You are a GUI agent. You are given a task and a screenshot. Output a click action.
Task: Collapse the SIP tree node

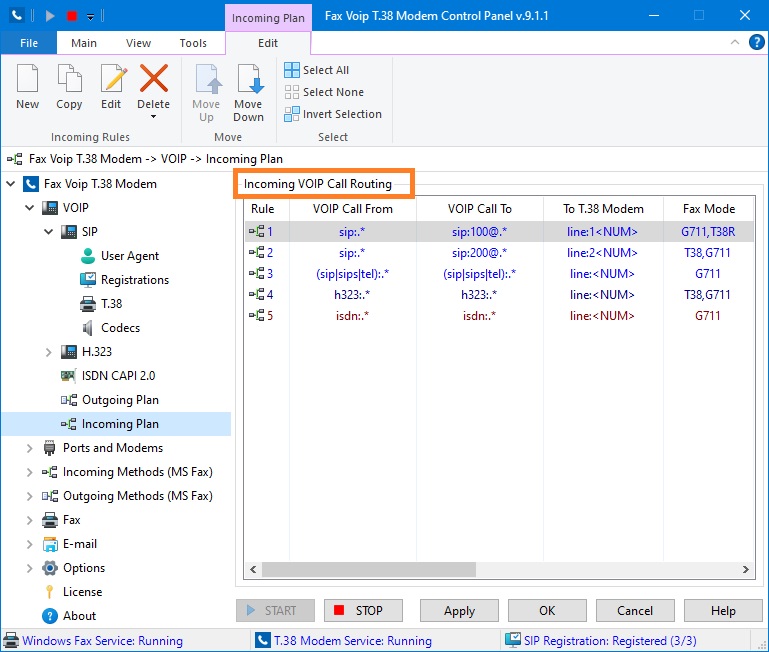(49, 232)
